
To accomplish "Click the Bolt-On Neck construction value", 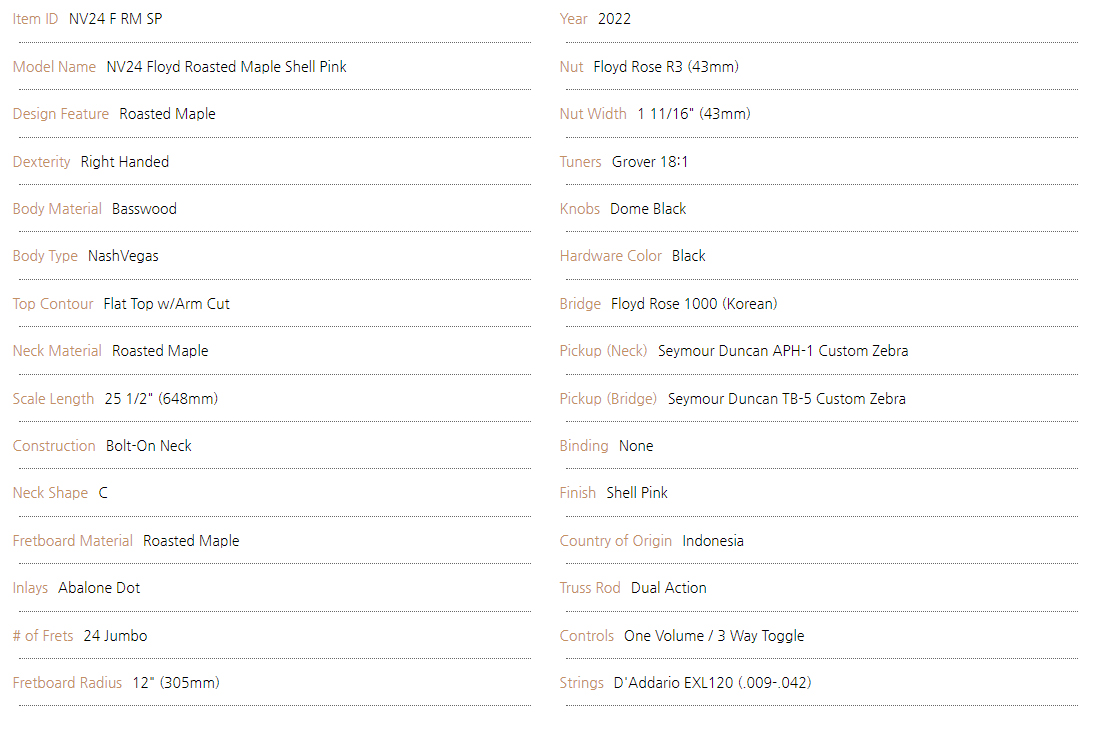I will 149,446.
